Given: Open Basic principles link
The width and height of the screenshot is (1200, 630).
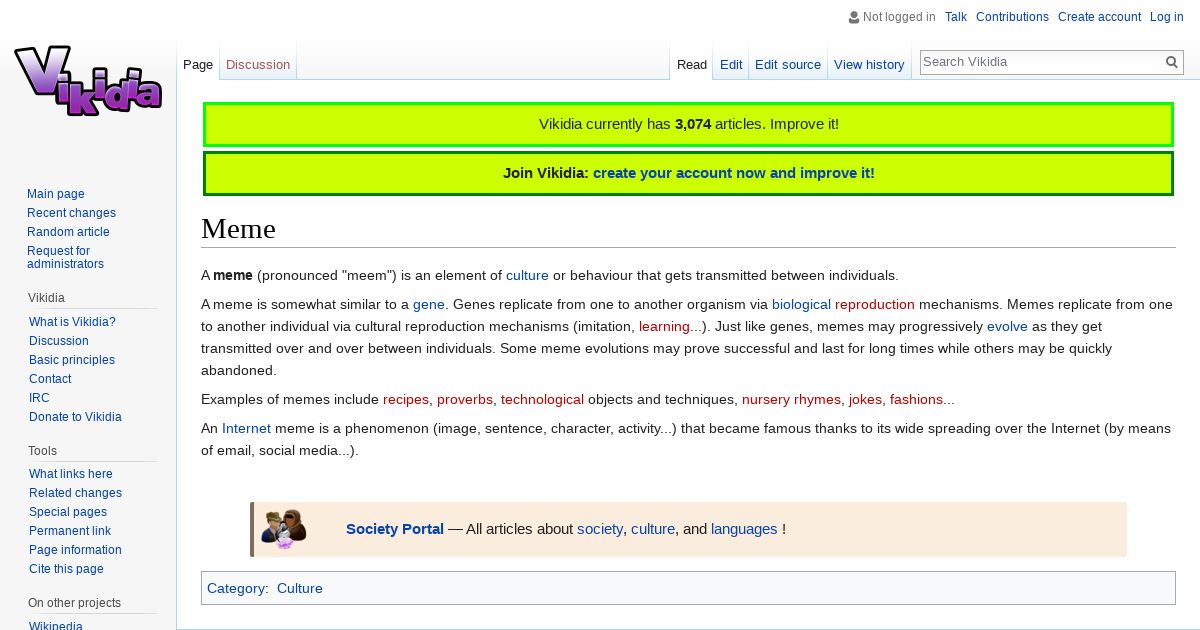Looking at the screenshot, I should click(x=72, y=360).
